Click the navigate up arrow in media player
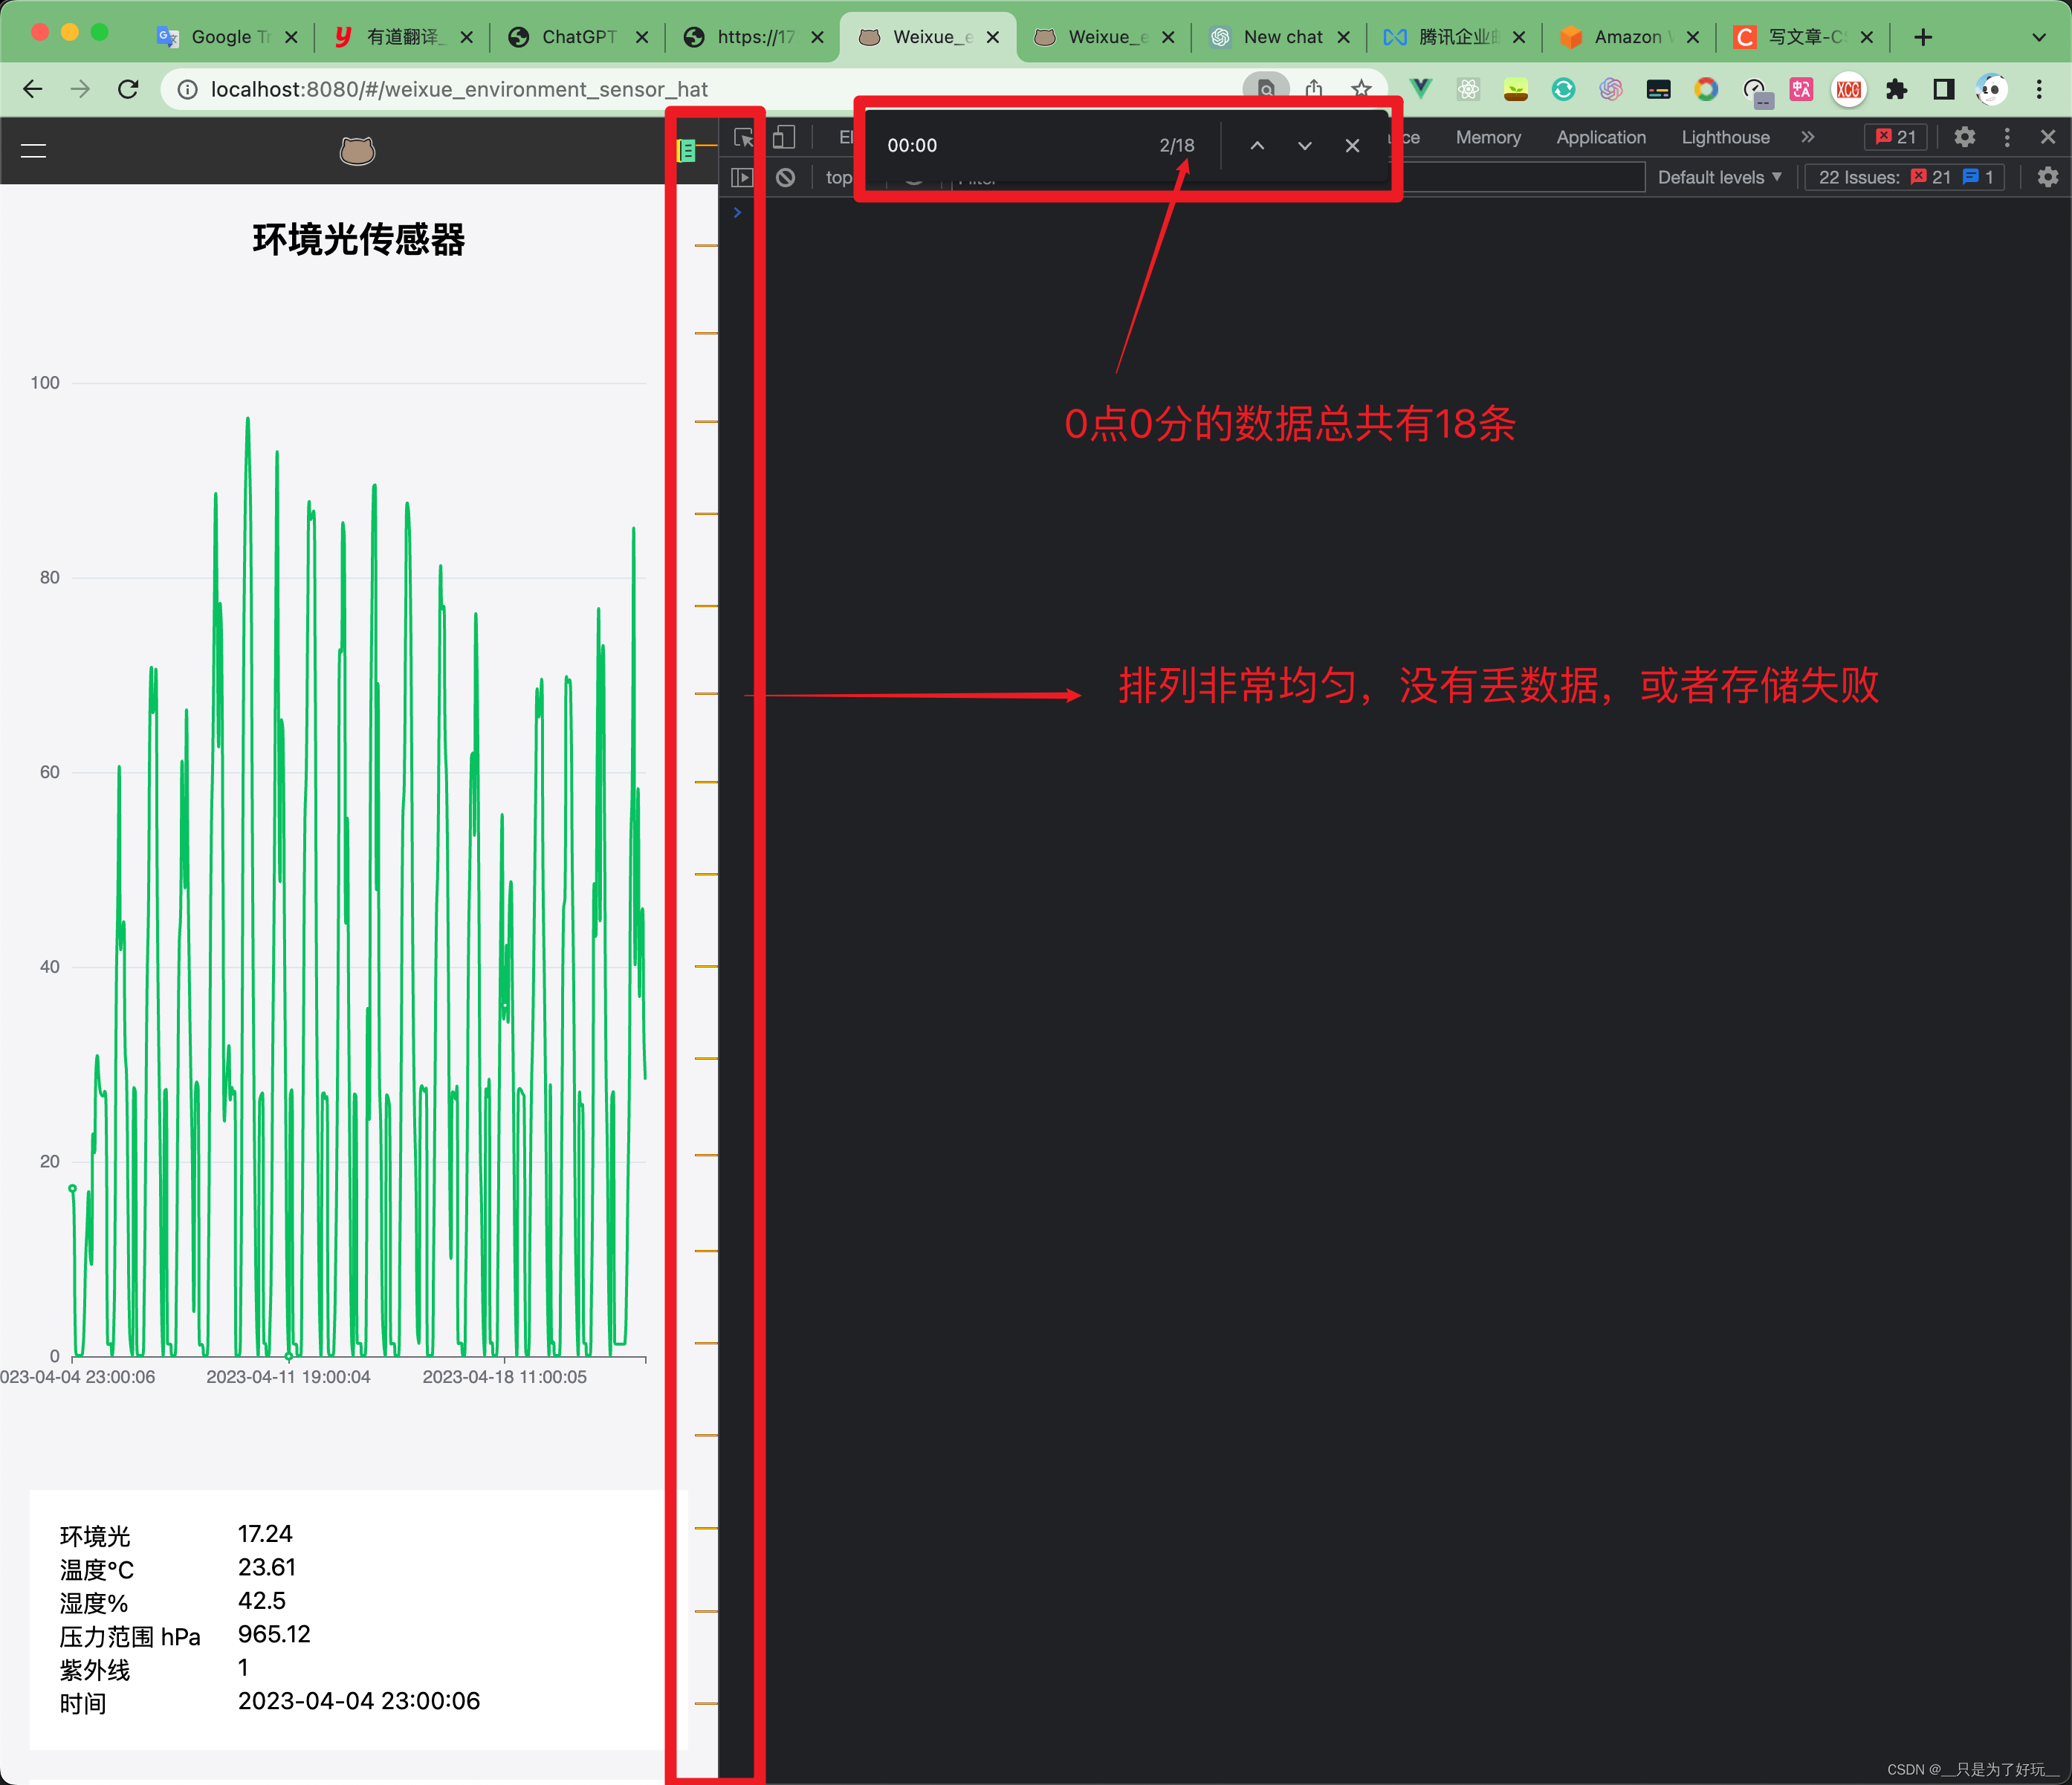This screenshot has height=1785, width=2072. [x=1258, y=144]
